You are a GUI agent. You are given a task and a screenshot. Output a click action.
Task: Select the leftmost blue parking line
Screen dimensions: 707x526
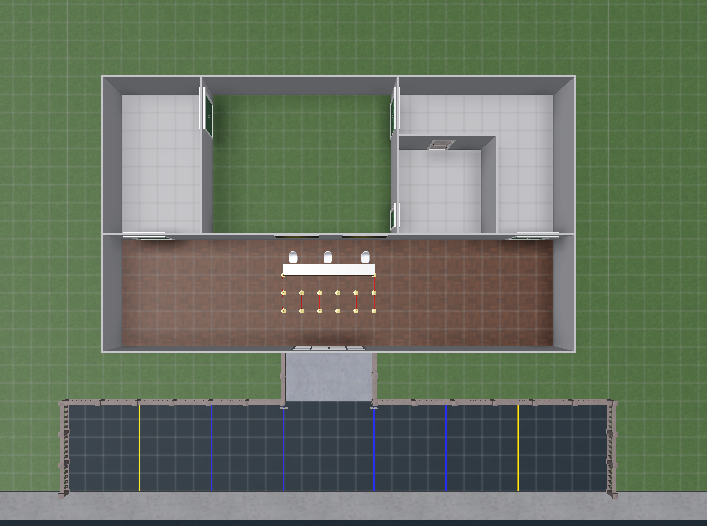click(x=211, y=448)
